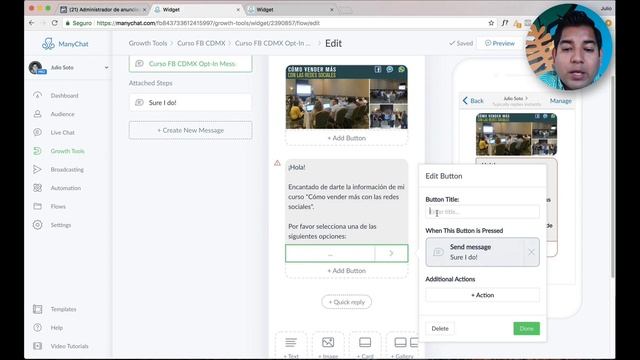Click the course image card thumbnail
Image resolution: width=640 pixels, height=360 pixels.
point(347,97)
